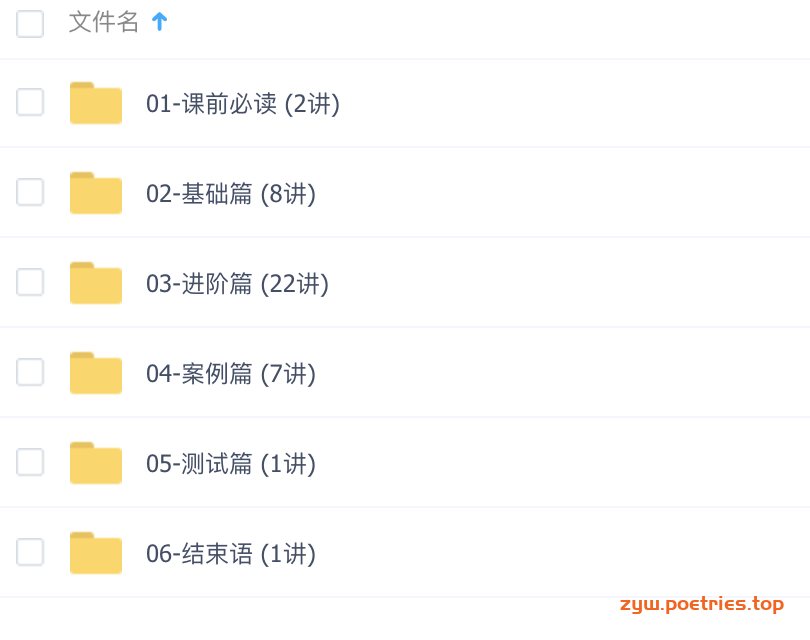Open the 06-结束语 folder icon
810x640 pixels.
coord(96,552)
